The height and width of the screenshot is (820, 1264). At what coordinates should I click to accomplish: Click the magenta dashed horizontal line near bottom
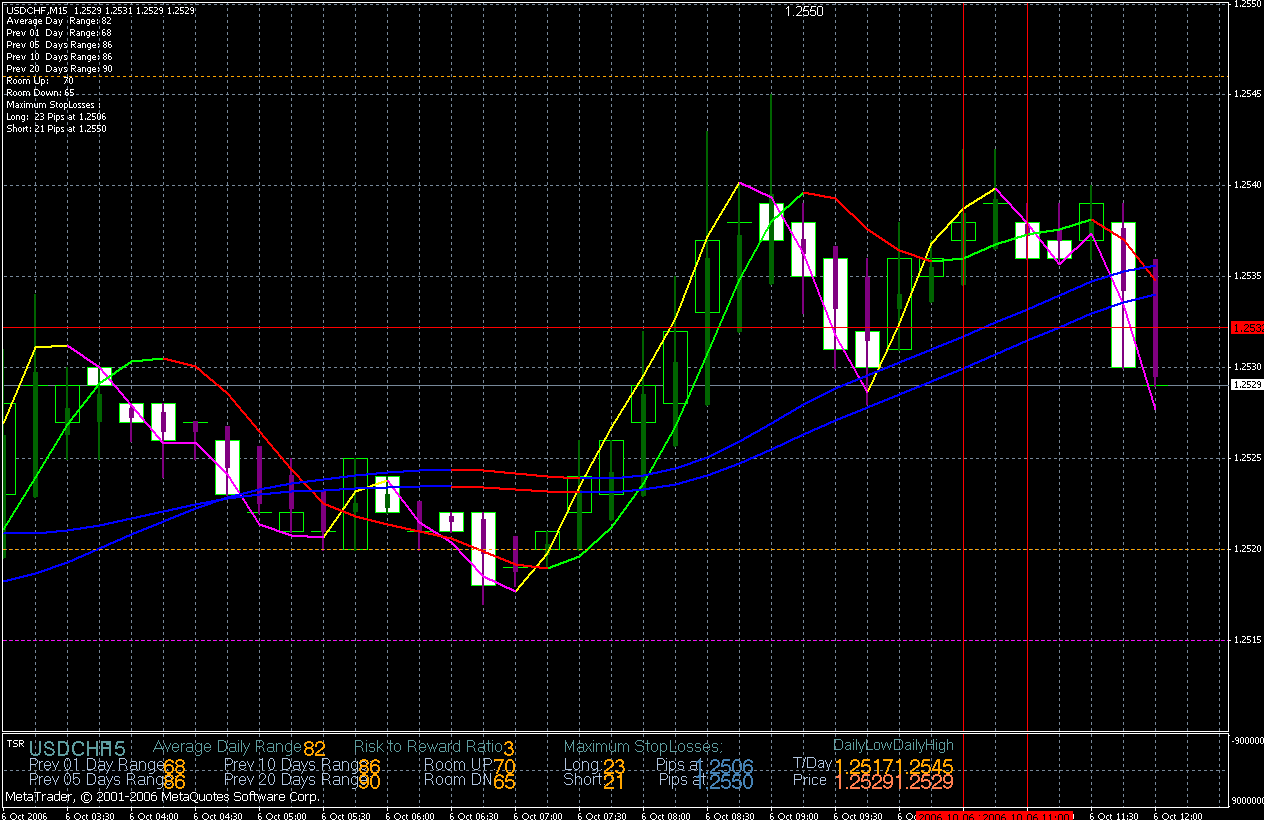click(x=614, y=640)
